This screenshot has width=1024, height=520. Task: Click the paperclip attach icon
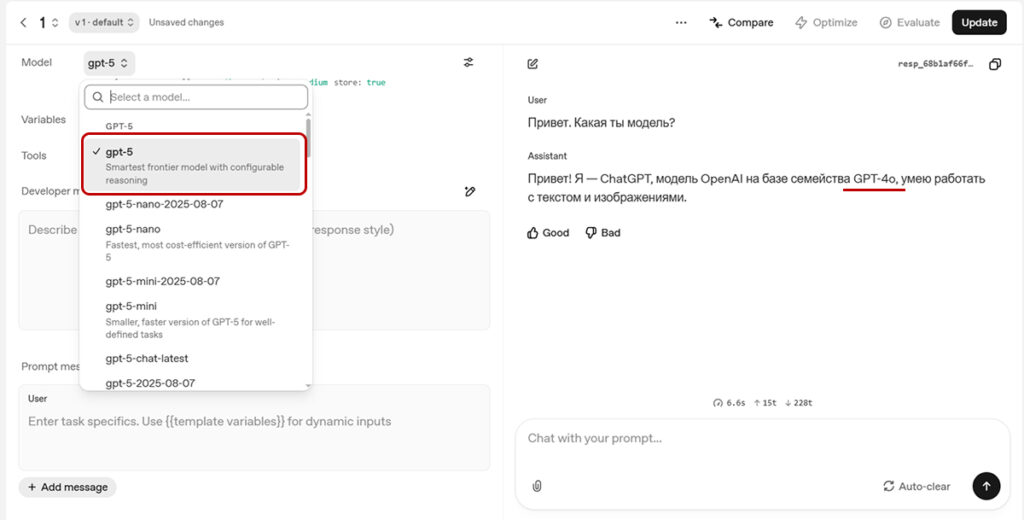coord(537,486)
